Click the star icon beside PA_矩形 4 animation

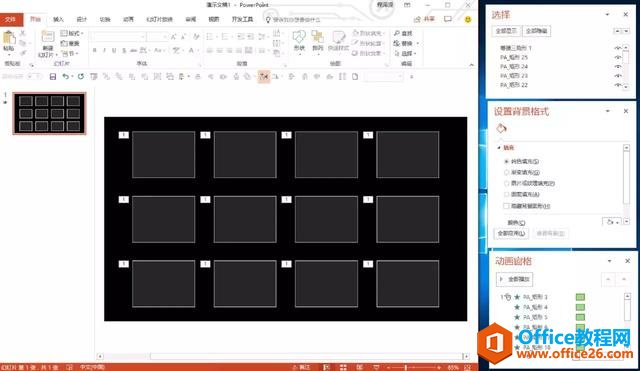tap(517, 307)
